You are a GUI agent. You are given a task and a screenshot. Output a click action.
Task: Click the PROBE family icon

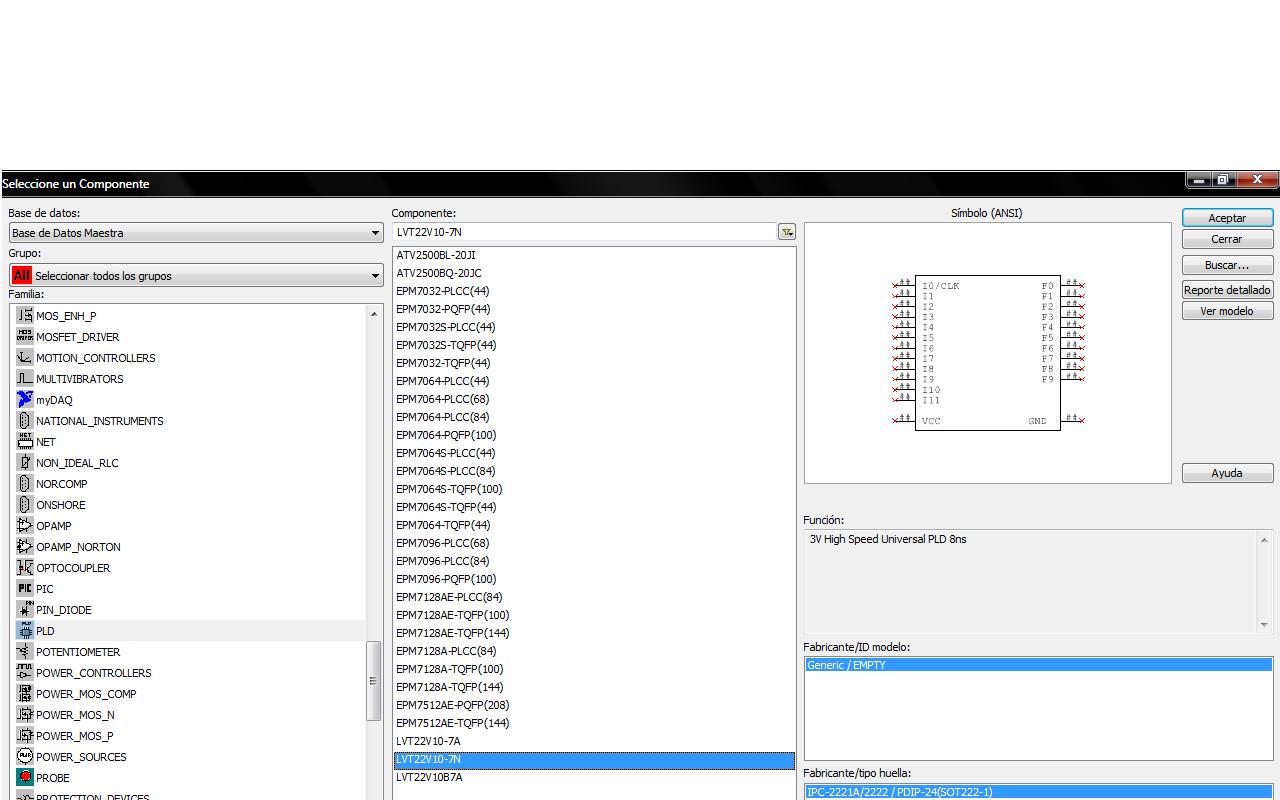tap(25, 778)
